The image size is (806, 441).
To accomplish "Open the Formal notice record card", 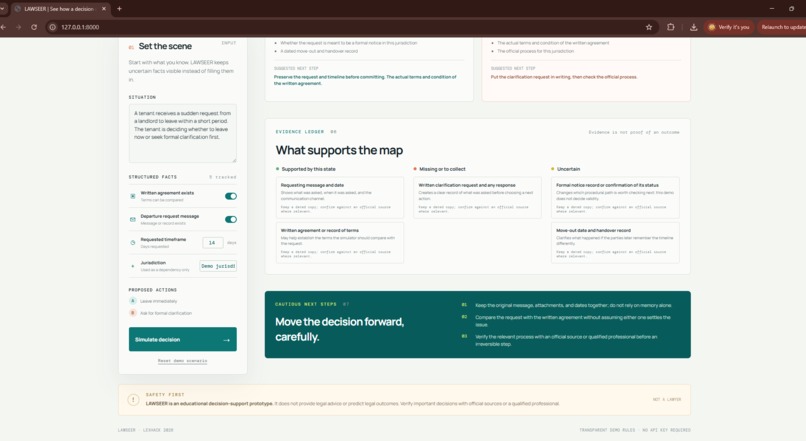I will pos(615,198).
